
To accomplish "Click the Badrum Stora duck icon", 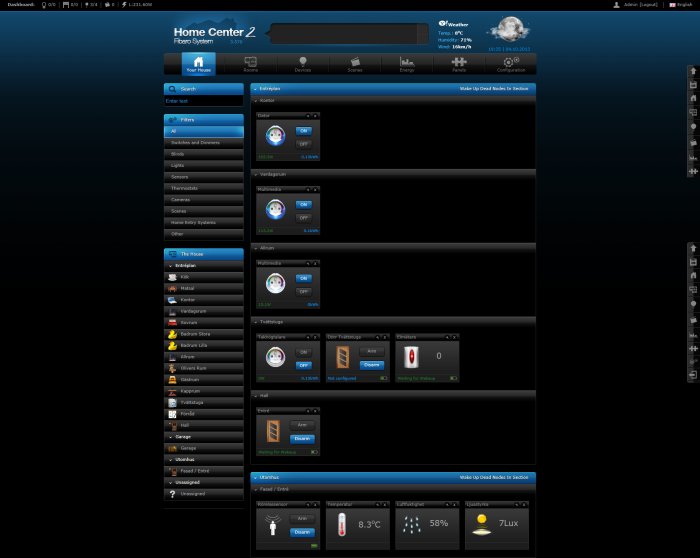I will point(172,334).
